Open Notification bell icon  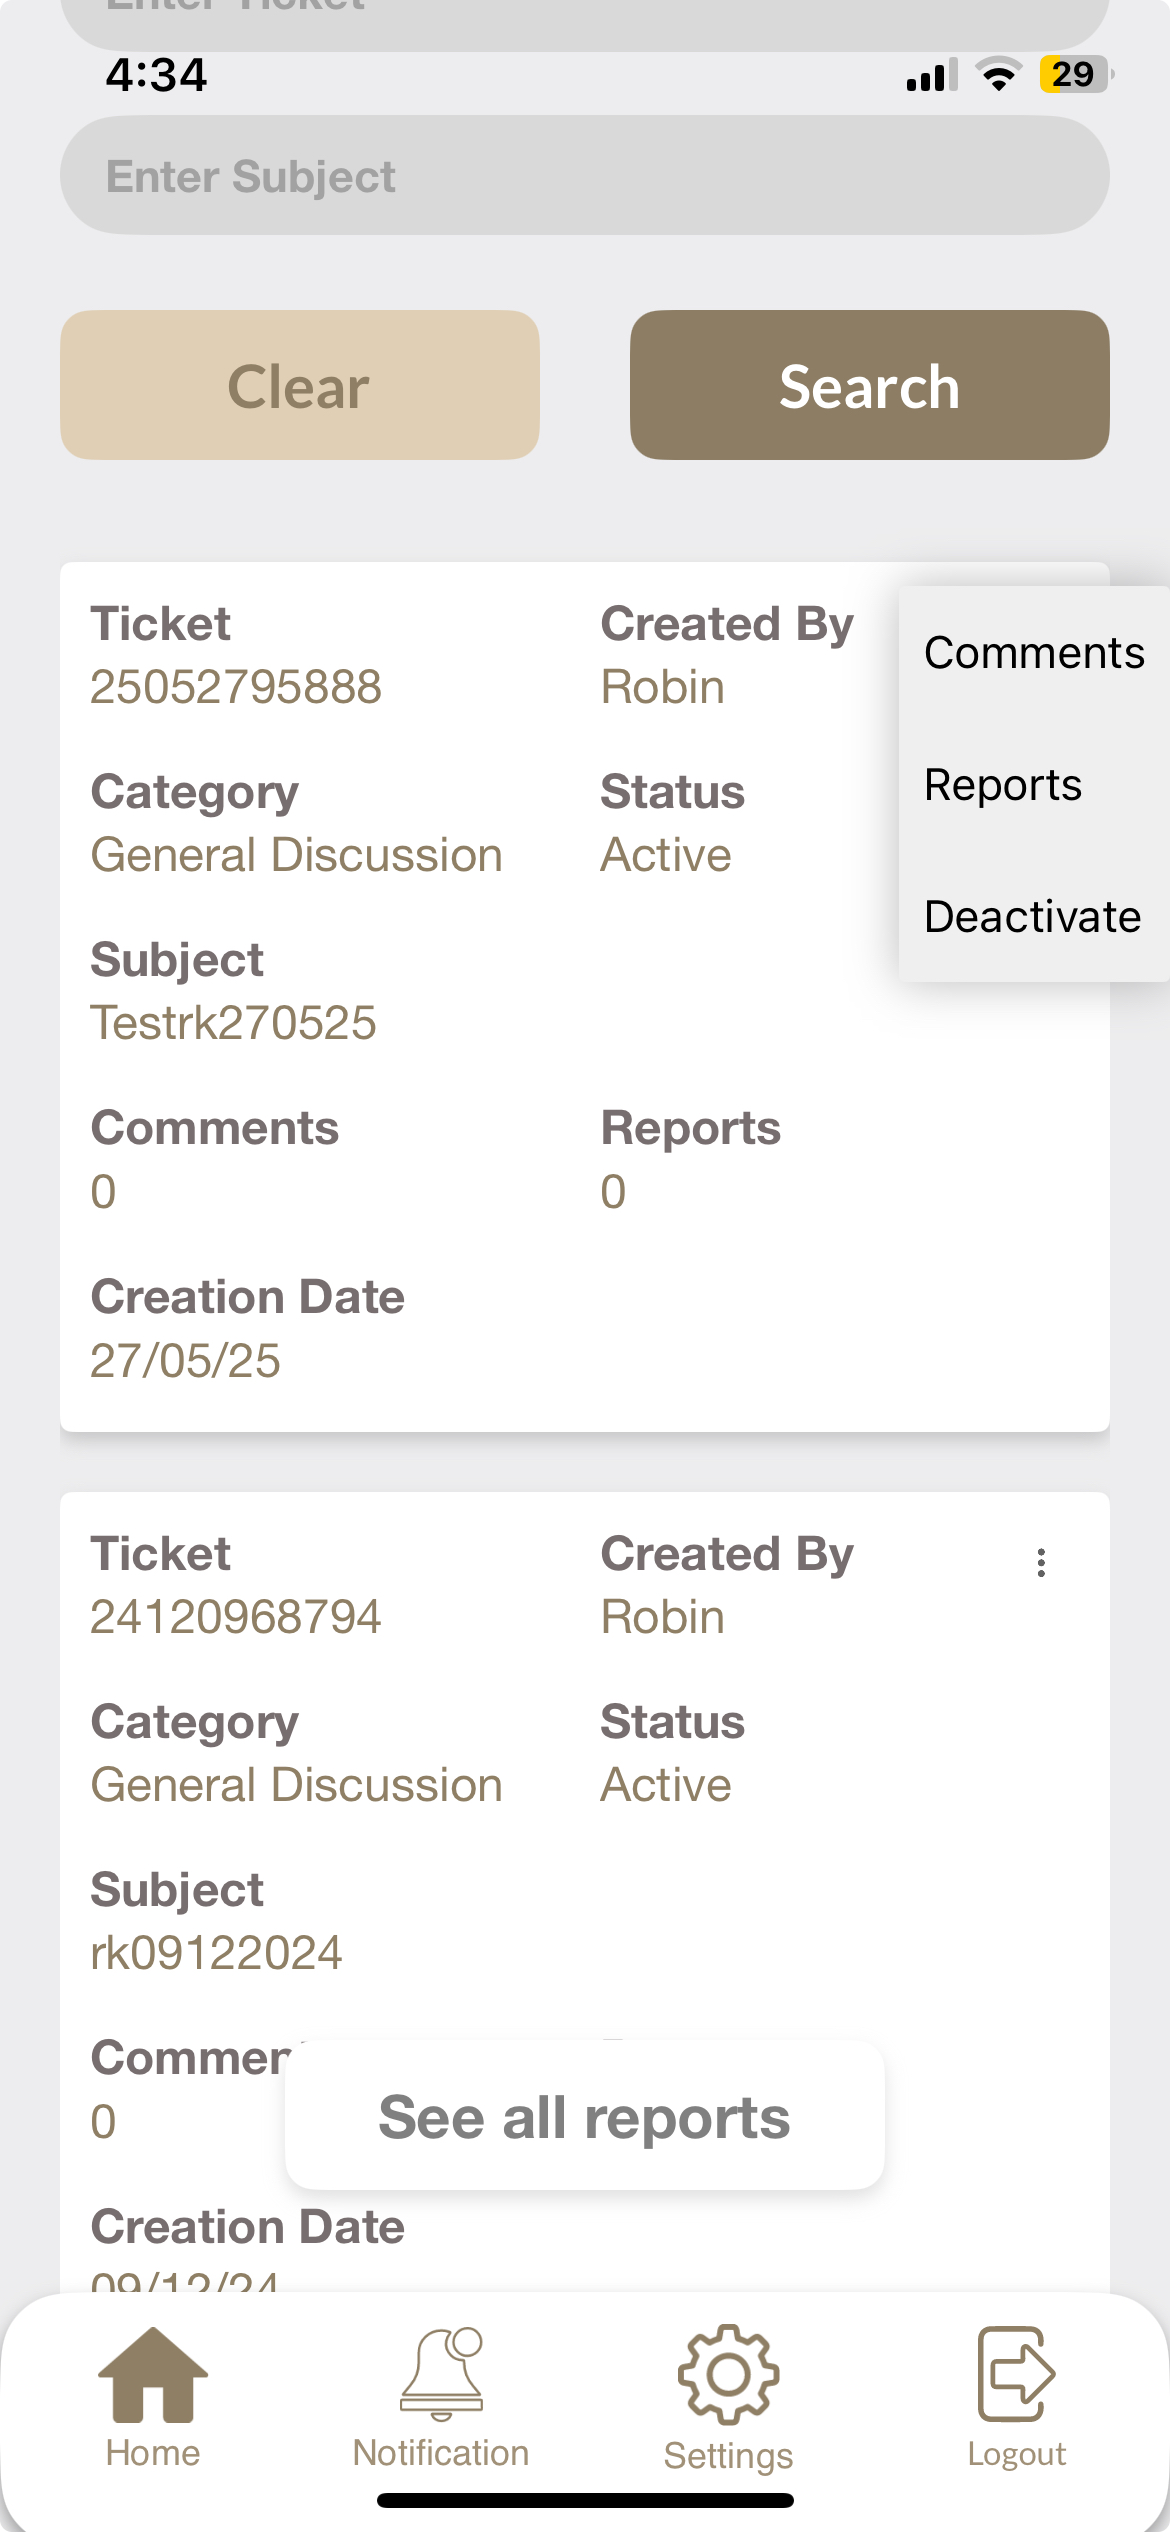(441, 2374)
